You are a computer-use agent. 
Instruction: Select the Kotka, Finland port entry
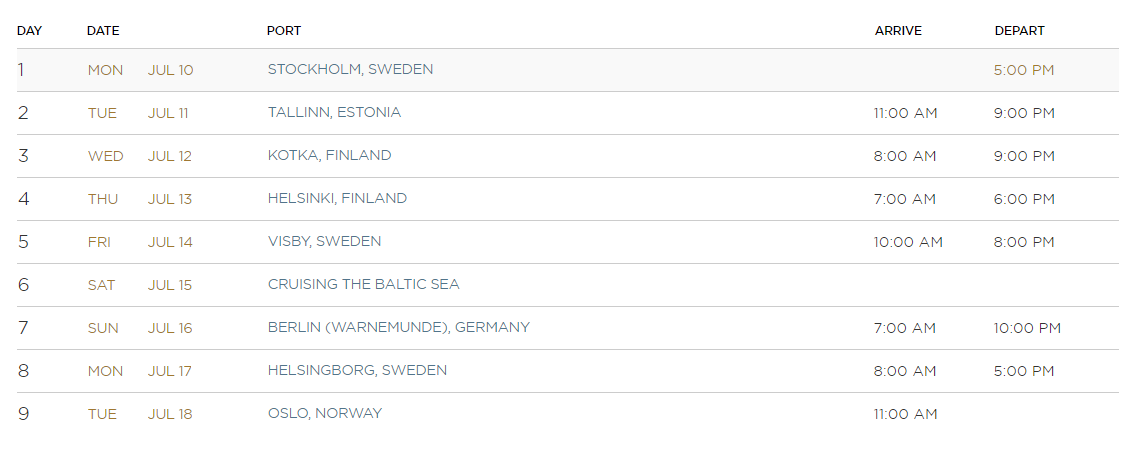coord(329,155)
